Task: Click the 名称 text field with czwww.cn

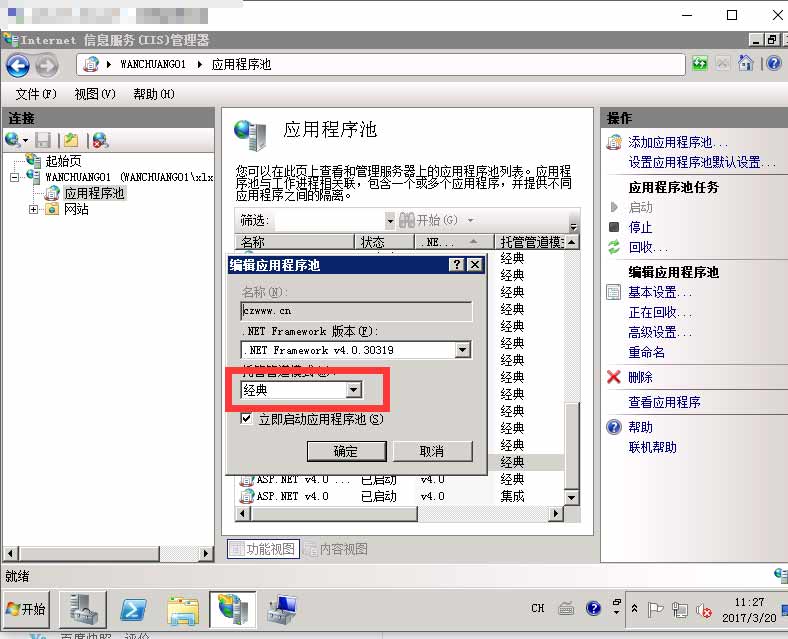Action: (356, 311)
